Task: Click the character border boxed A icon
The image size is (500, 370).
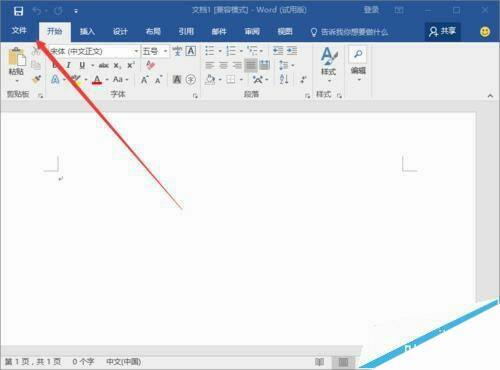Action: pos(191,51)
